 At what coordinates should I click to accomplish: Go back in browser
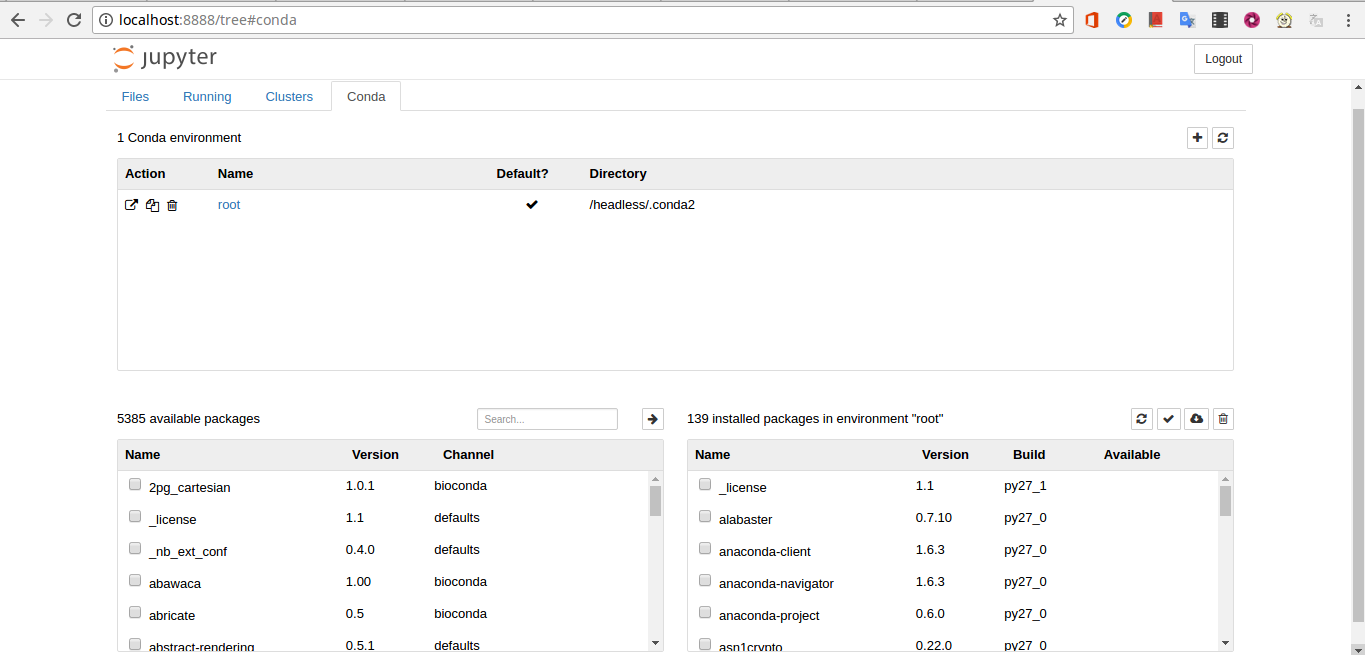(x=18, y=20)
